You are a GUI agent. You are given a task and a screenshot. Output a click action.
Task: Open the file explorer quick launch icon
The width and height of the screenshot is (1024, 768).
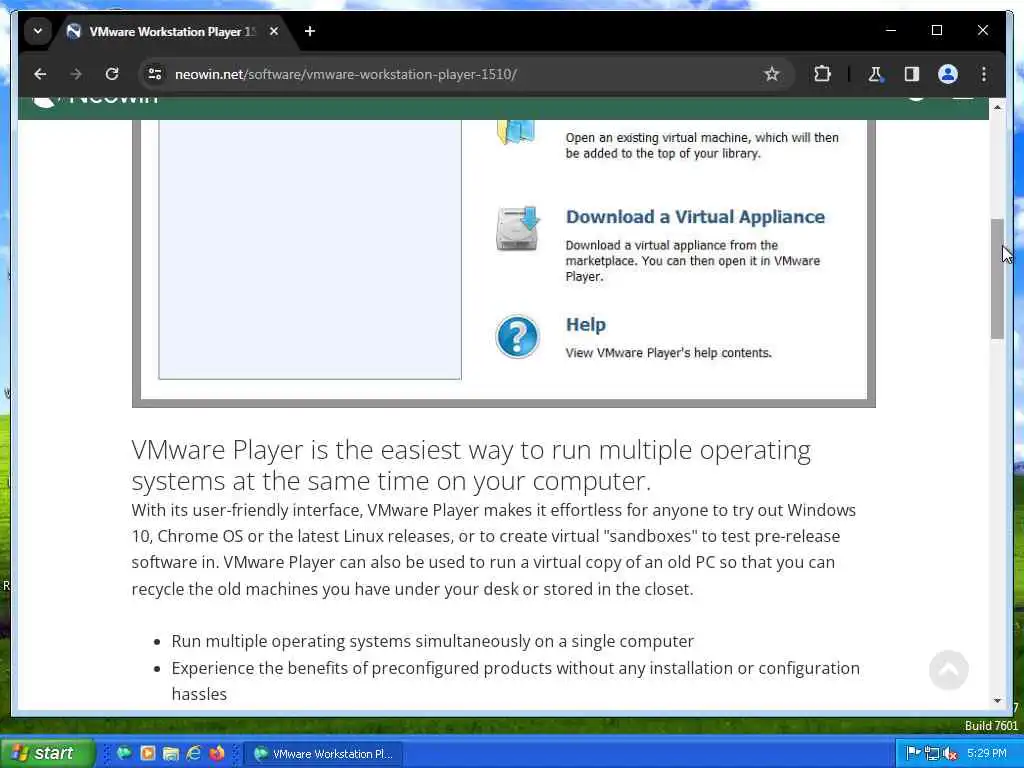[x=171, y=754]
